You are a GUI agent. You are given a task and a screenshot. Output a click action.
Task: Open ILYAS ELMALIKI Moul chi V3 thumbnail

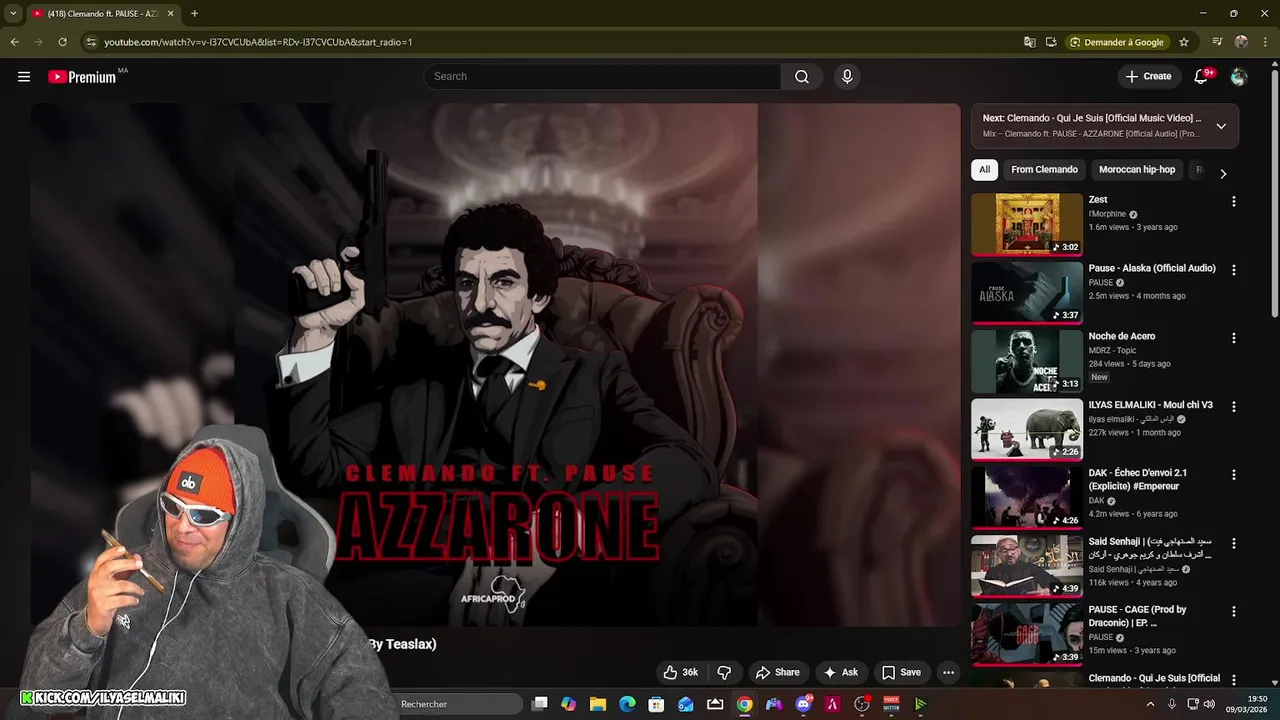click(x=1027, y=429)
